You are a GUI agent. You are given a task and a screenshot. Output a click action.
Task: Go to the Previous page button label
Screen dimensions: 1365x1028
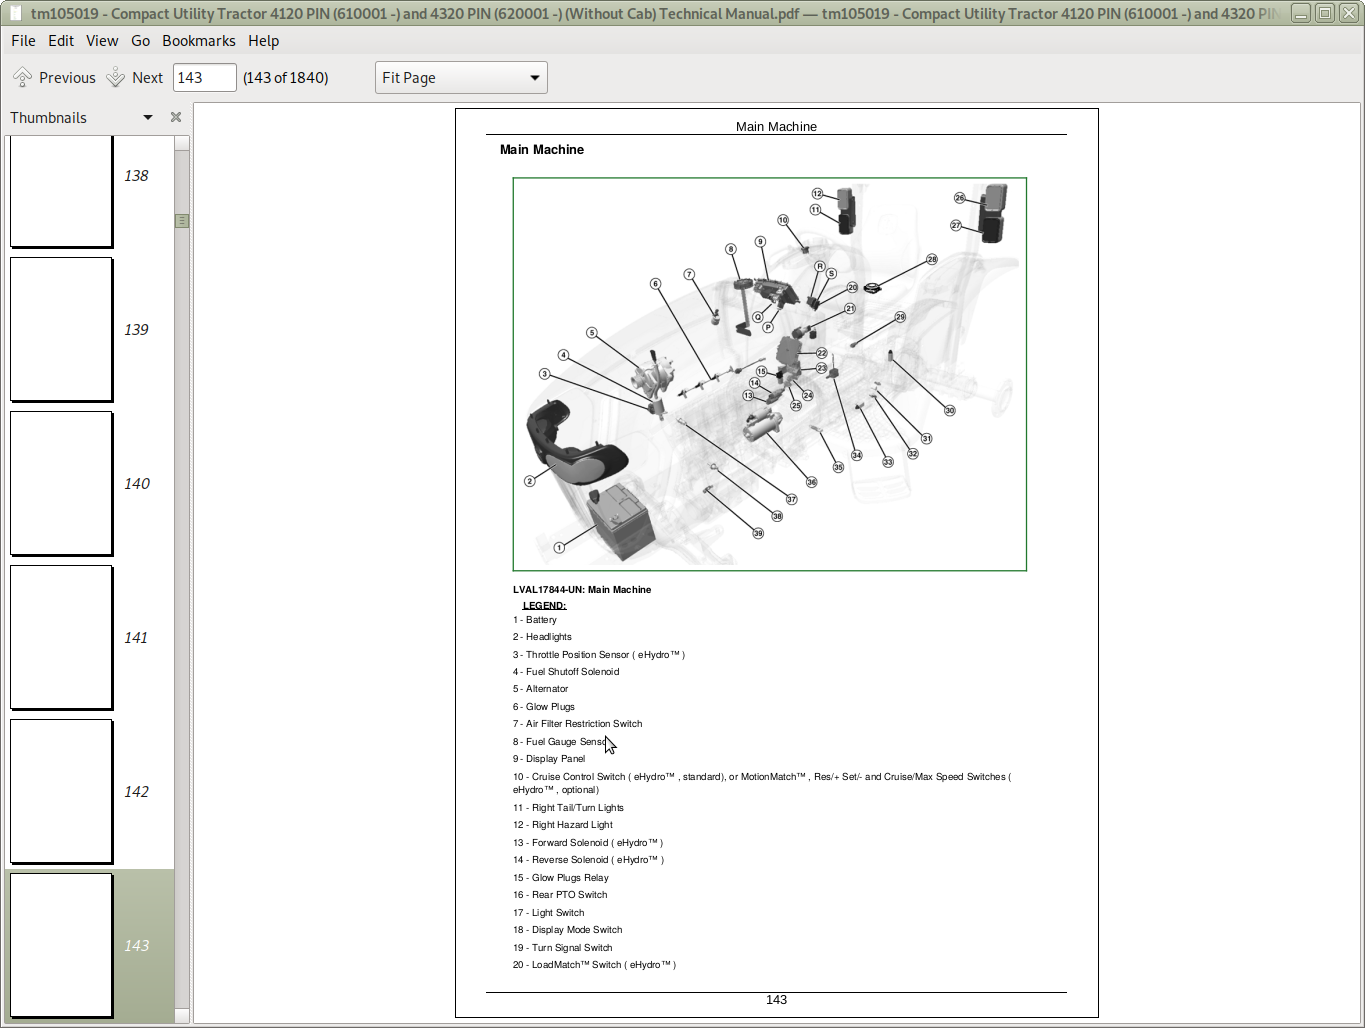(x=67, y=78)
